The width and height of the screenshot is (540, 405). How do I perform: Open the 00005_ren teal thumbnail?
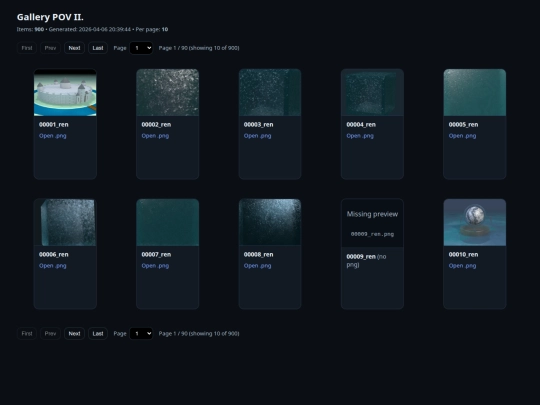tap(475, 93)
